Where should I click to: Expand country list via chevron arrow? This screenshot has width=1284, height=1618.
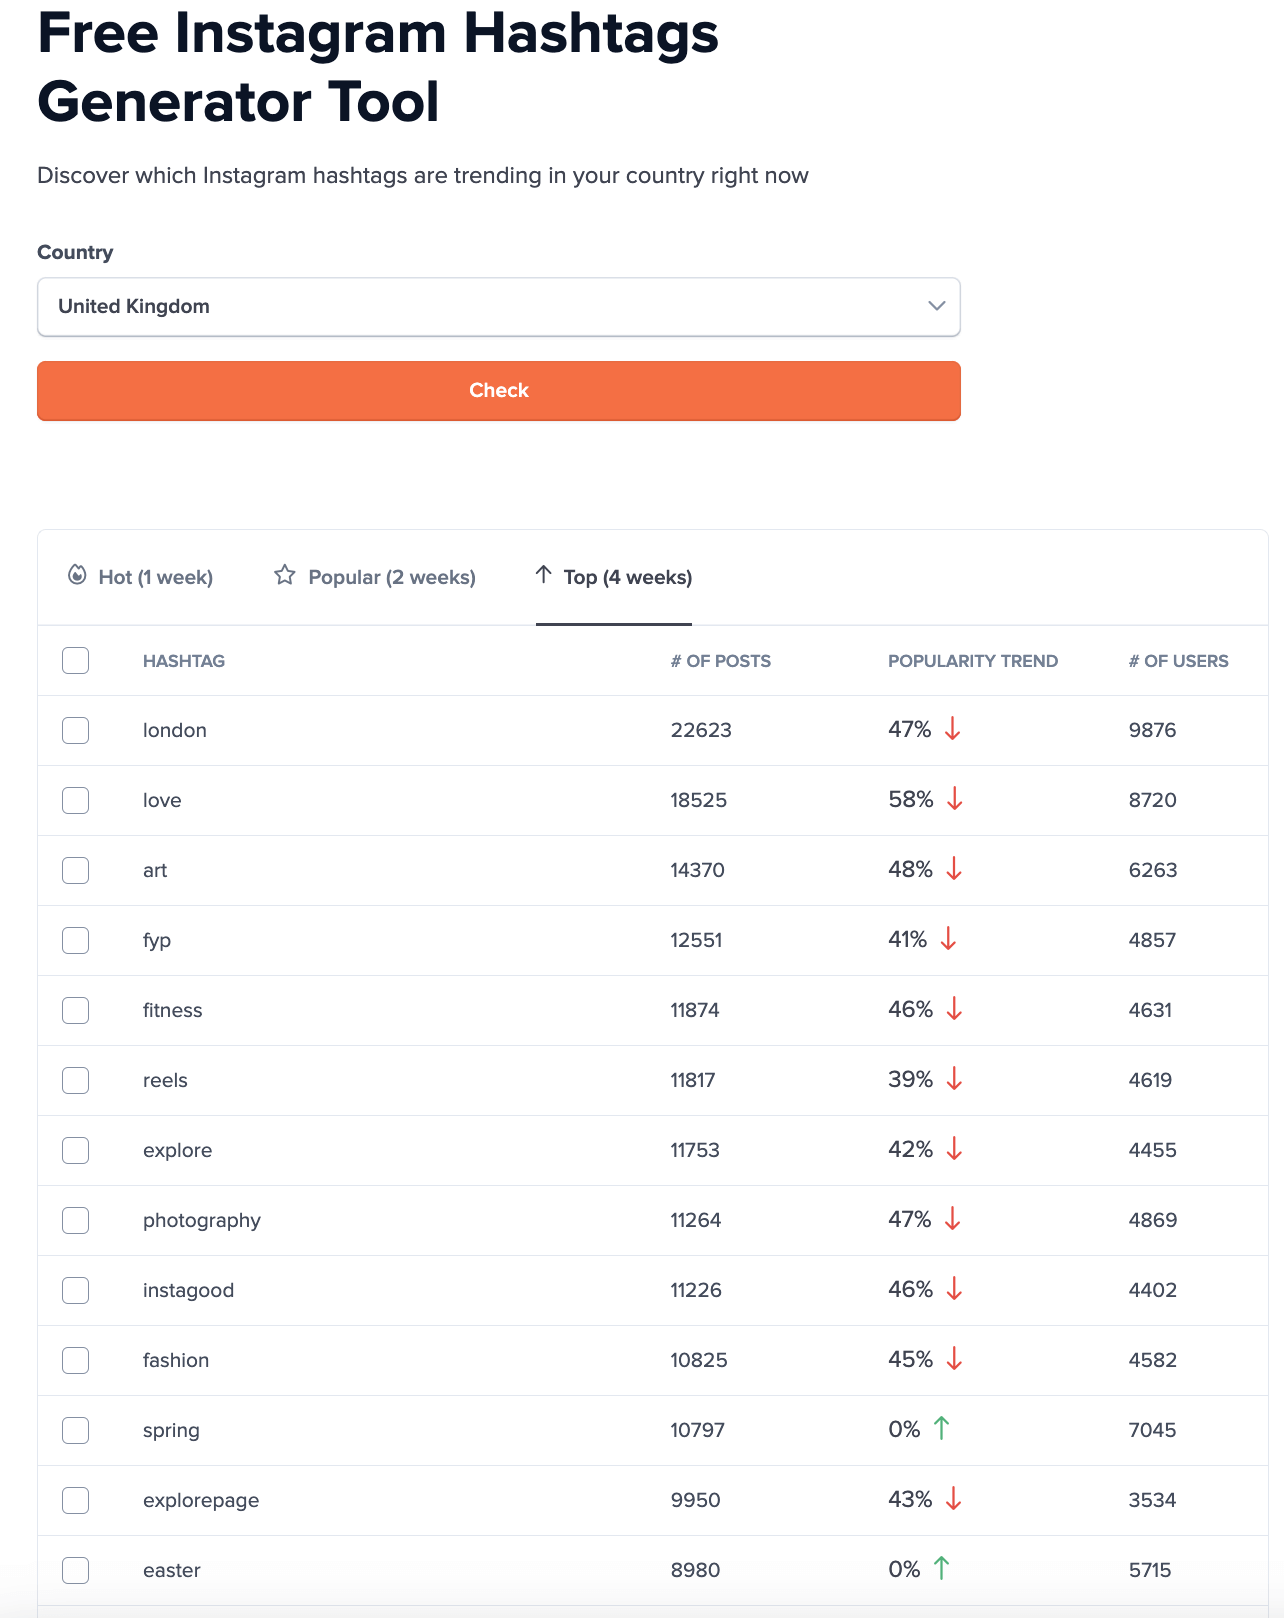point(936,306)
